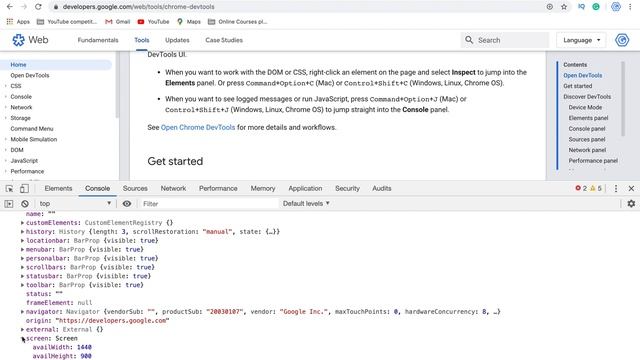Open the YouTube bookmark

[153, 22]
